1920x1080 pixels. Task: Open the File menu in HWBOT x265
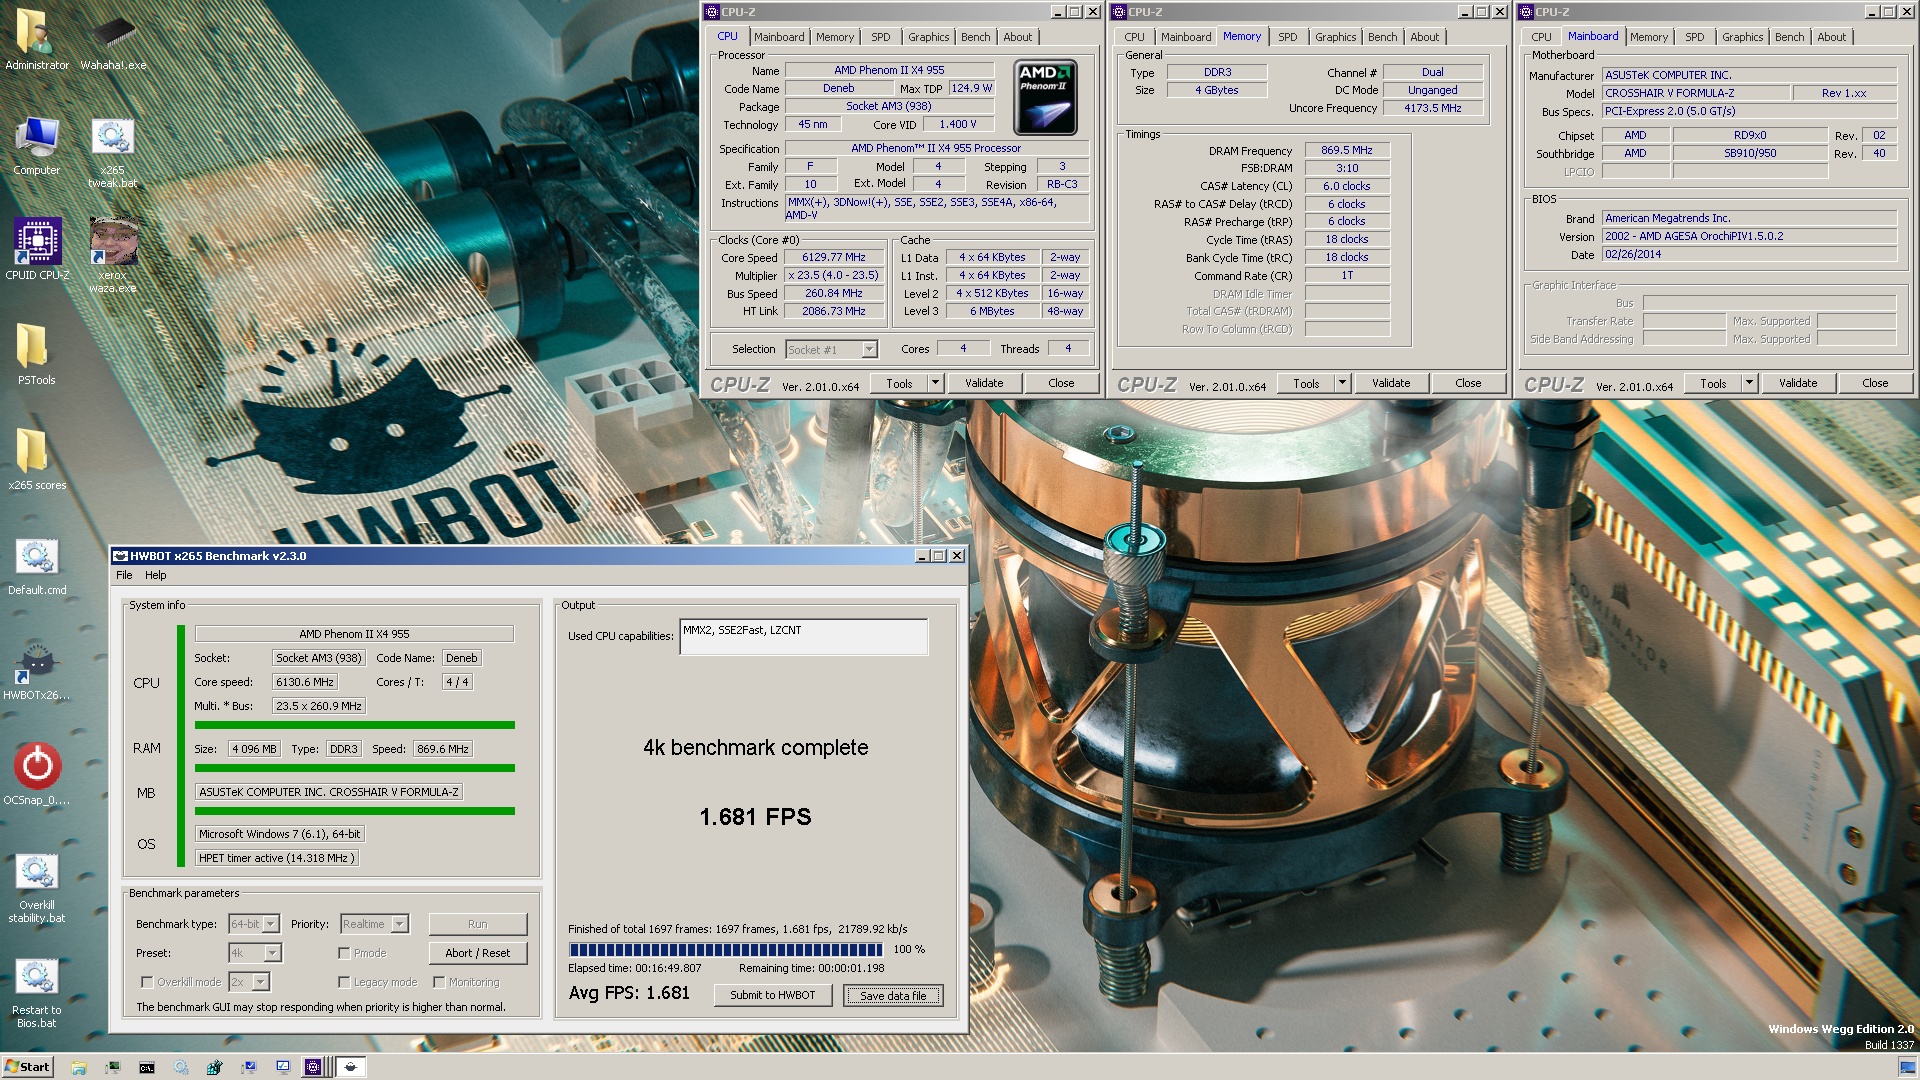[124, 575]
